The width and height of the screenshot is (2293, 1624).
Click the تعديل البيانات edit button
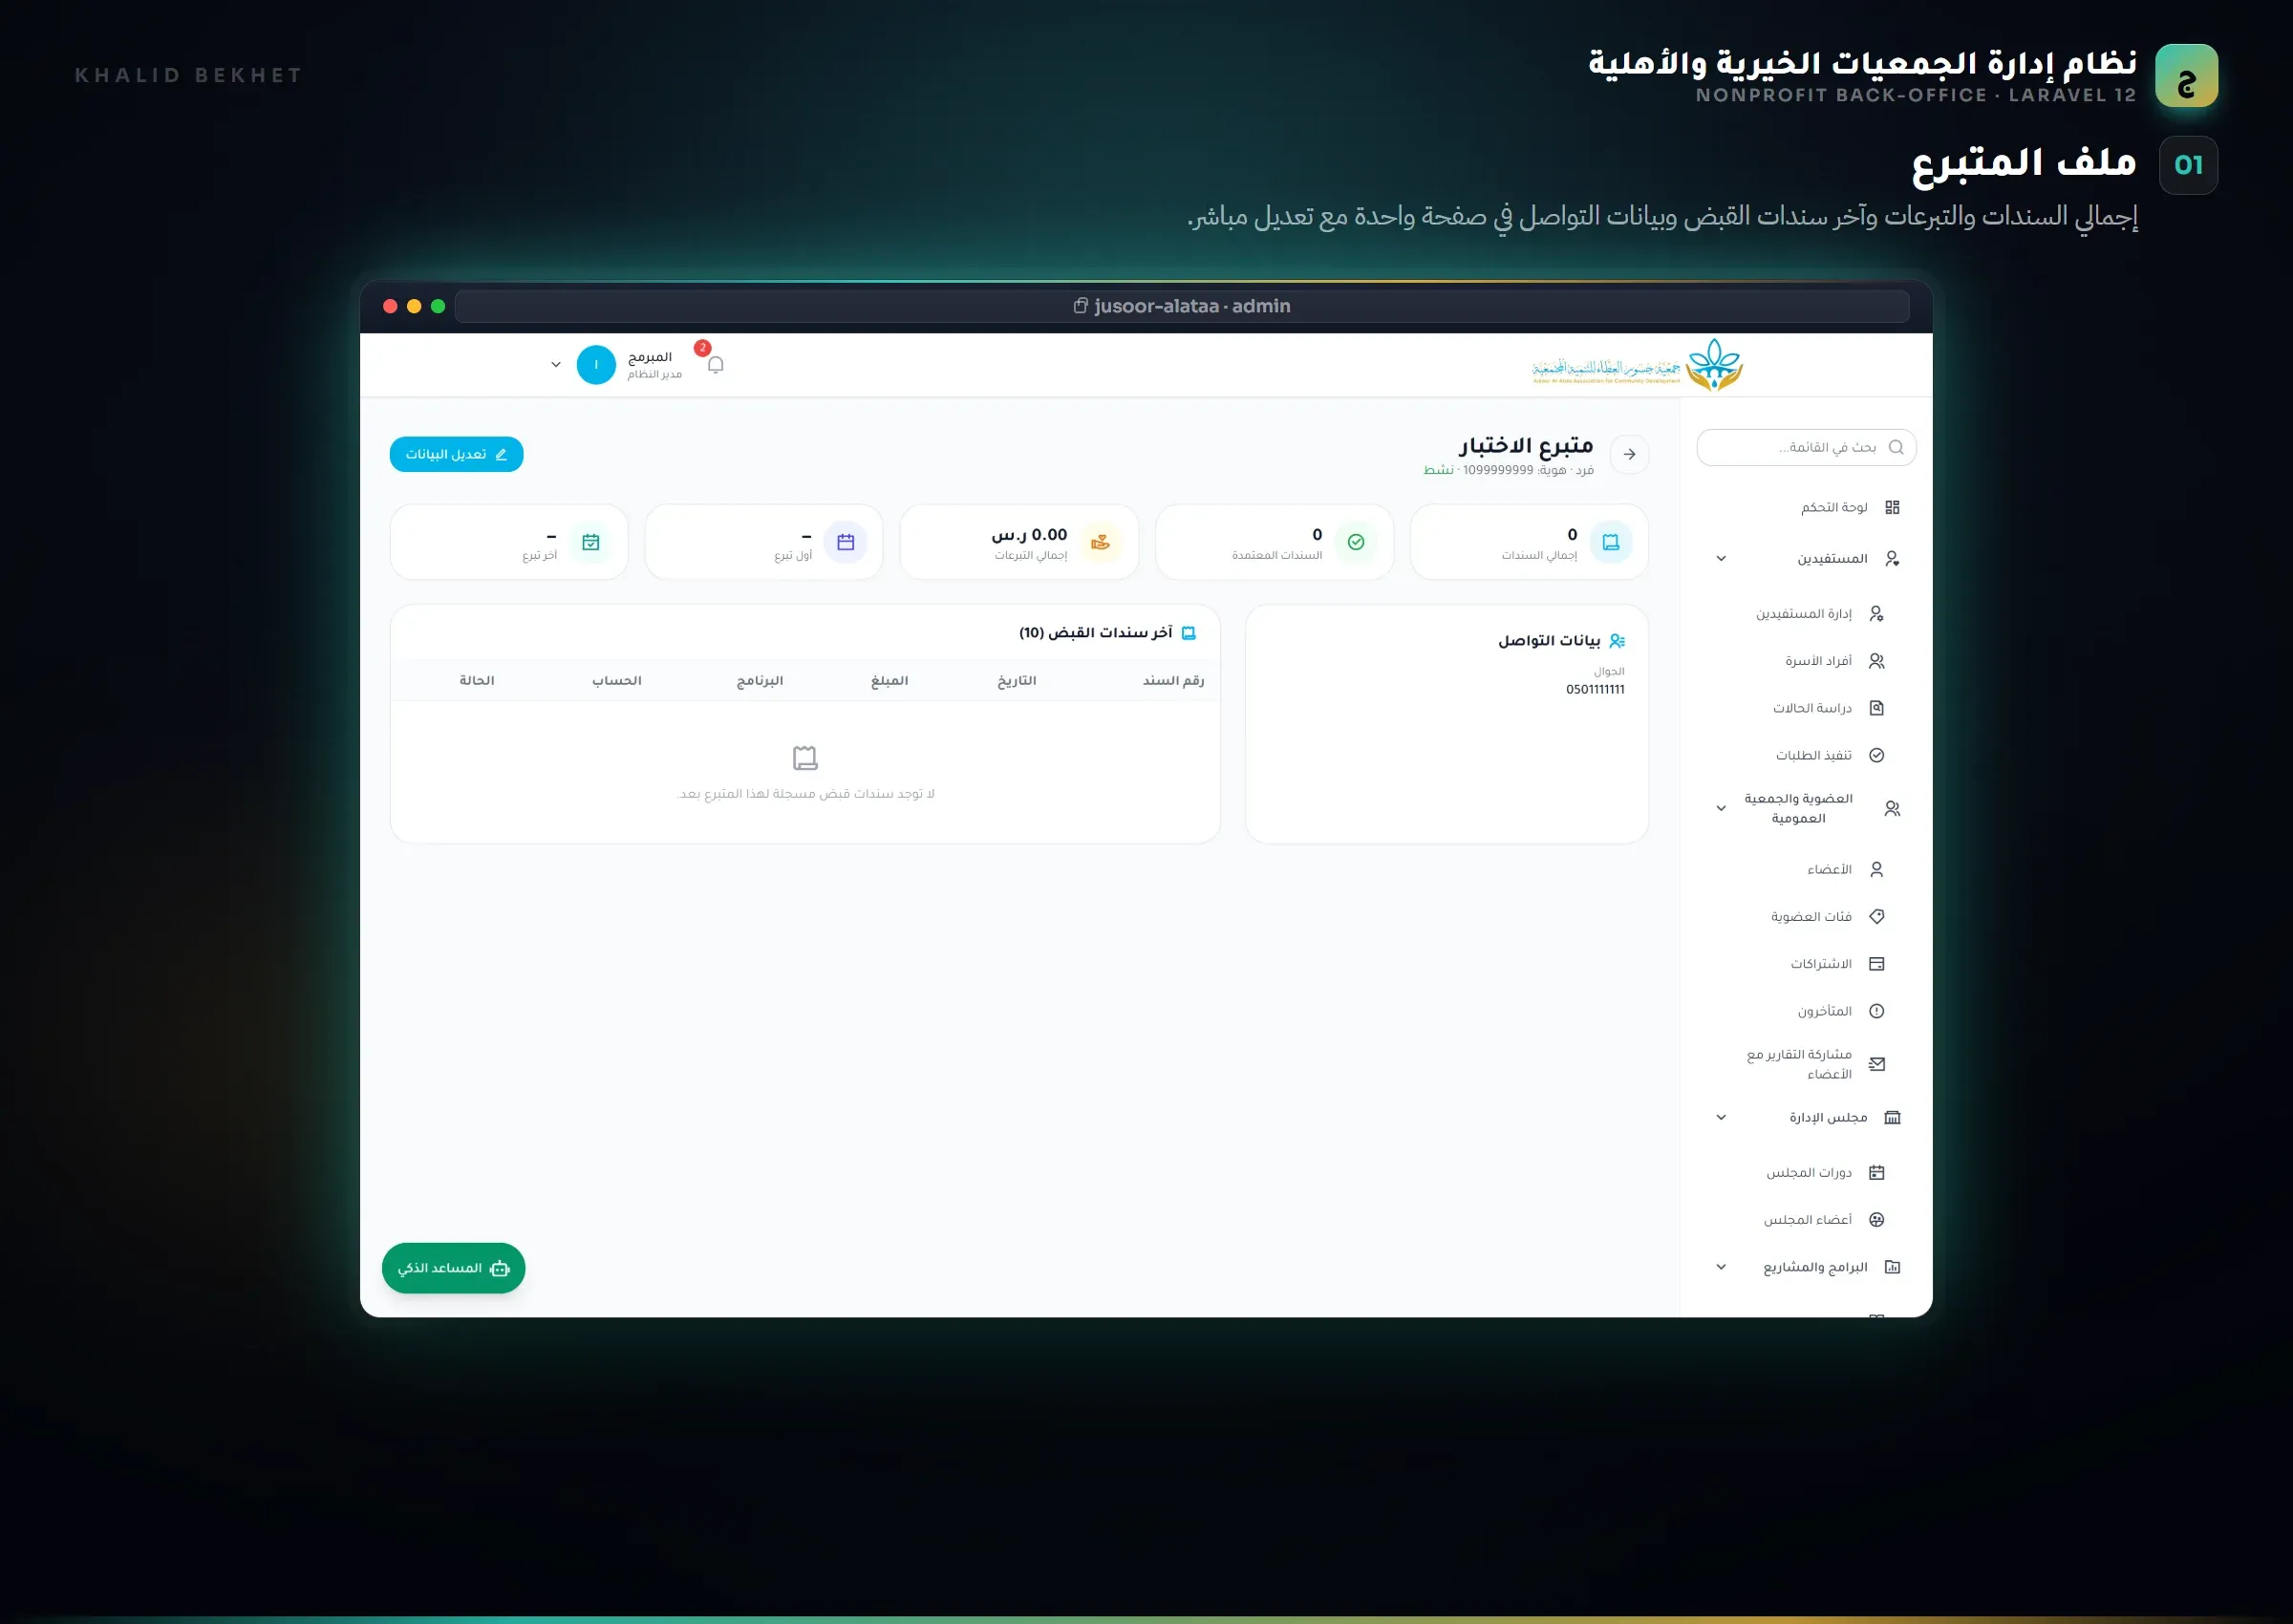click(x=456, y=454)
